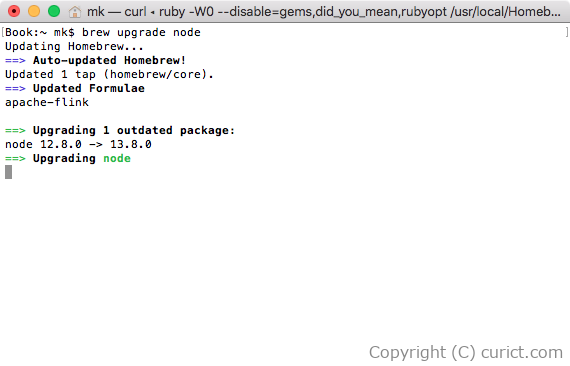This screenshot has width=570, height=366.
Task: Click the 'brew upgrade node' command text
Action: pos(141,33)
